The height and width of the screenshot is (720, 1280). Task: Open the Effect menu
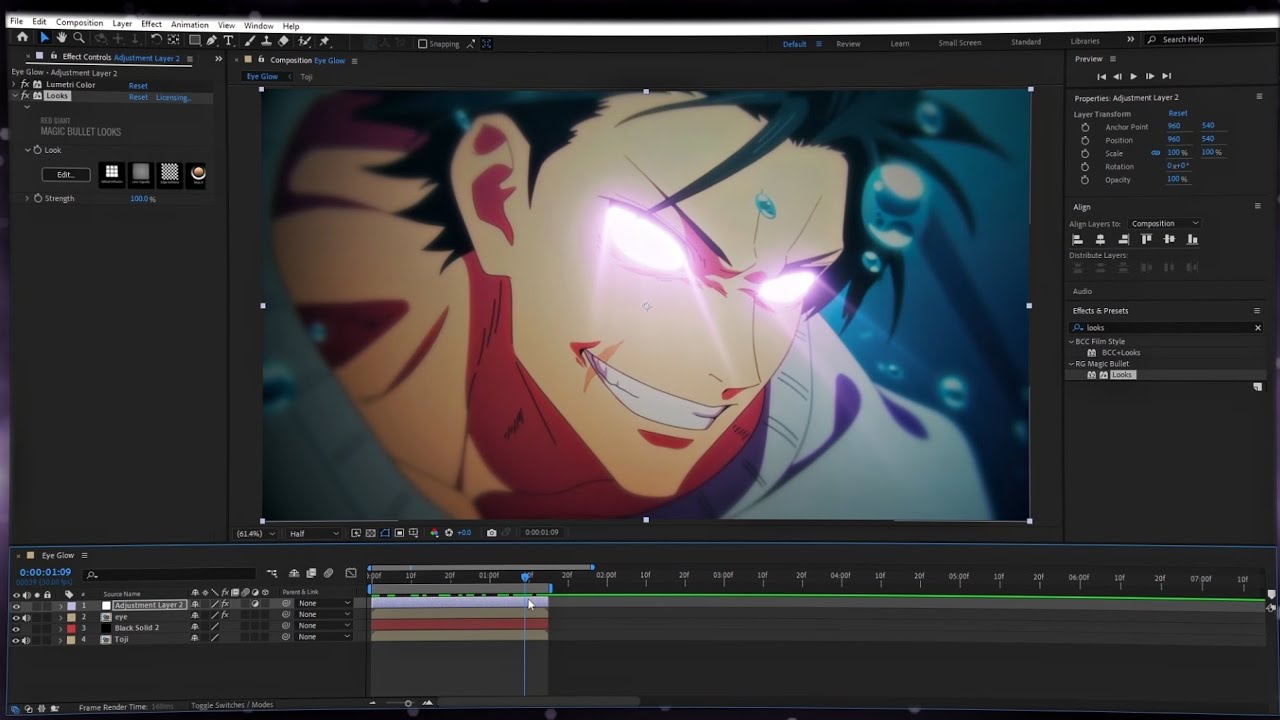point(151,24)
